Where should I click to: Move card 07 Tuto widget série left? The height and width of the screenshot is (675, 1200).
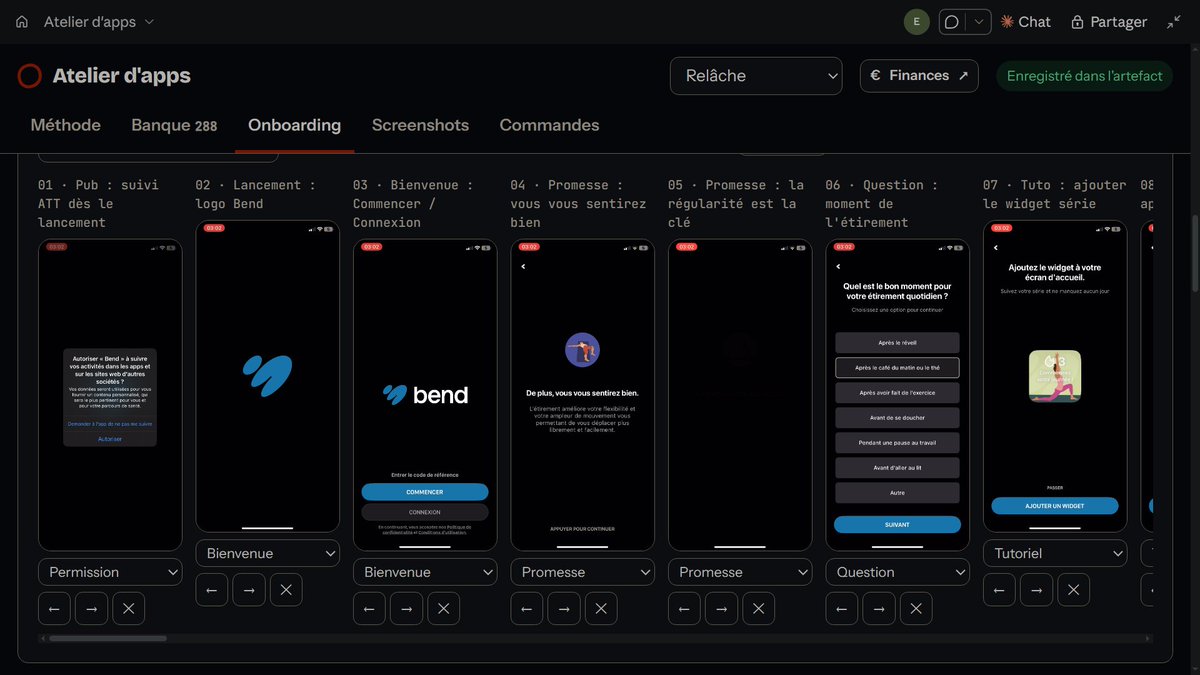point(999,590)
